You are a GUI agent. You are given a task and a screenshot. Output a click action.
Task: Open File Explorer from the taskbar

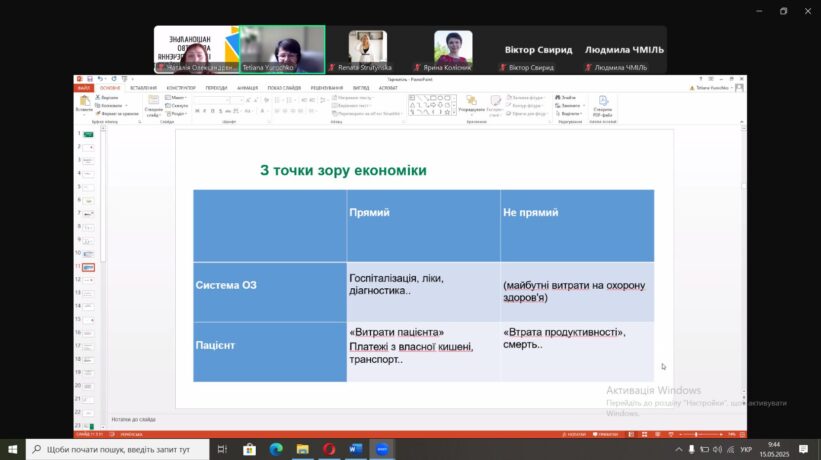click(x=302, y=449)
